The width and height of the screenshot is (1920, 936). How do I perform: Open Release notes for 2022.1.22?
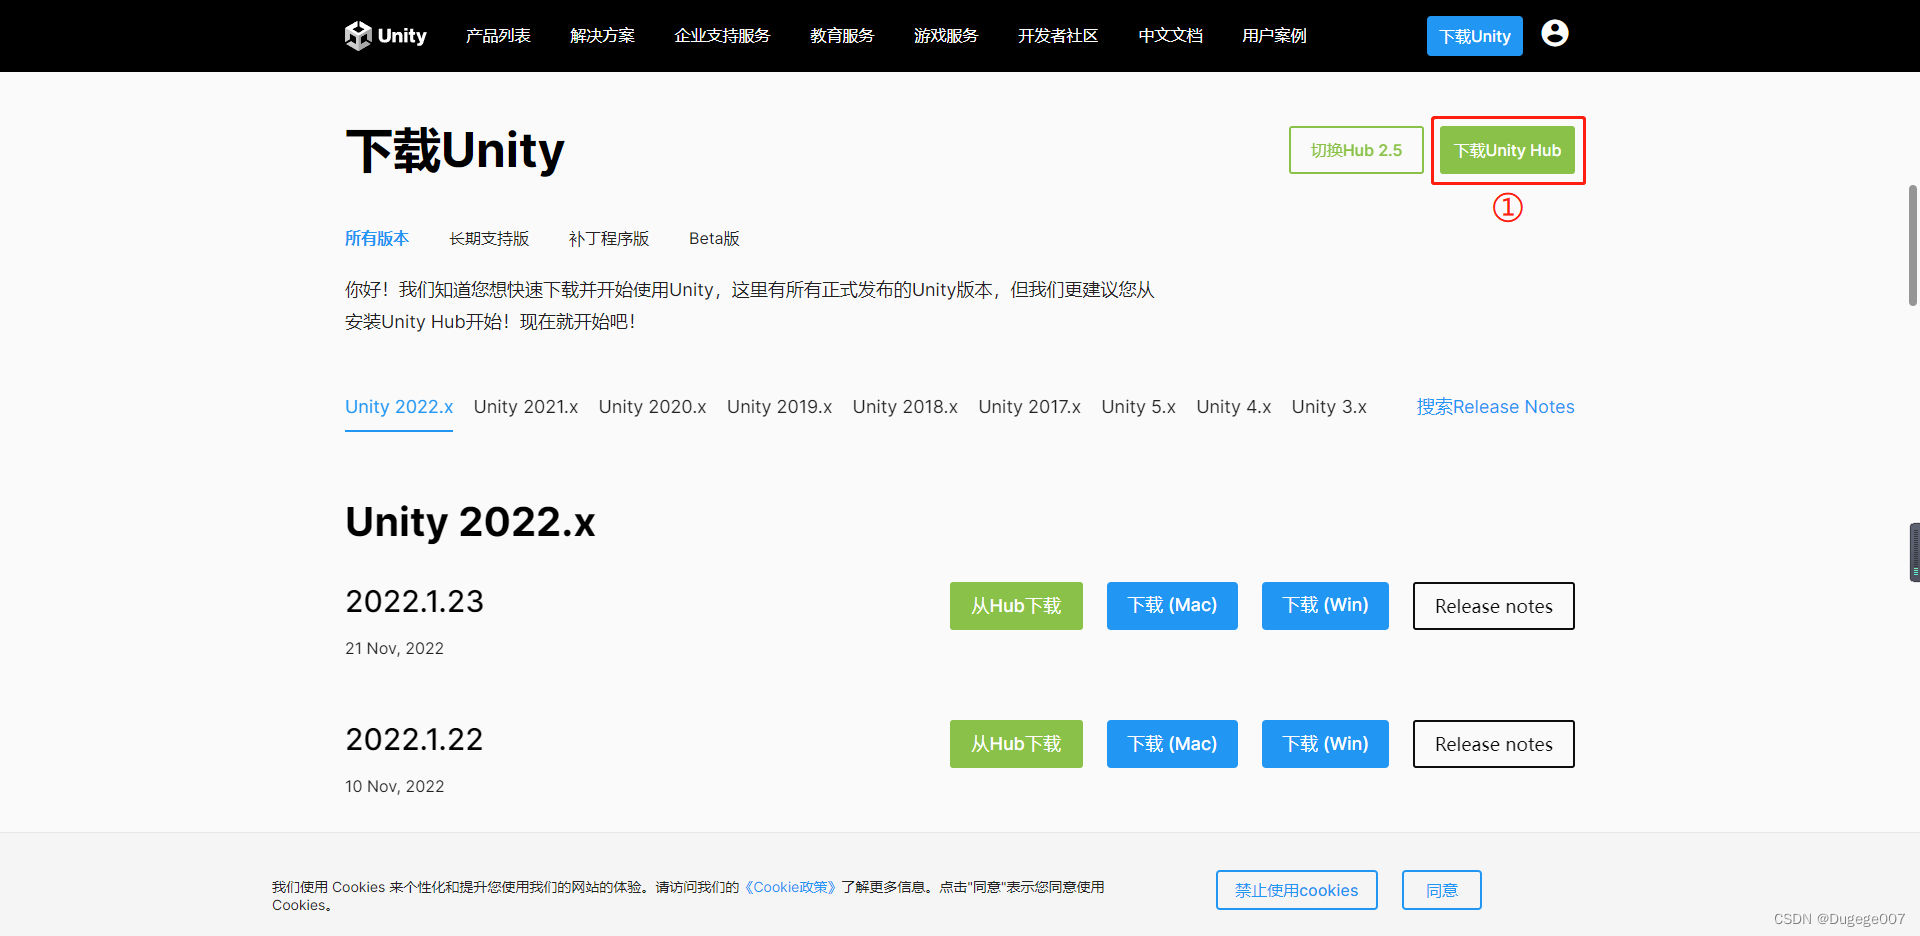[x=1494, y=744]
